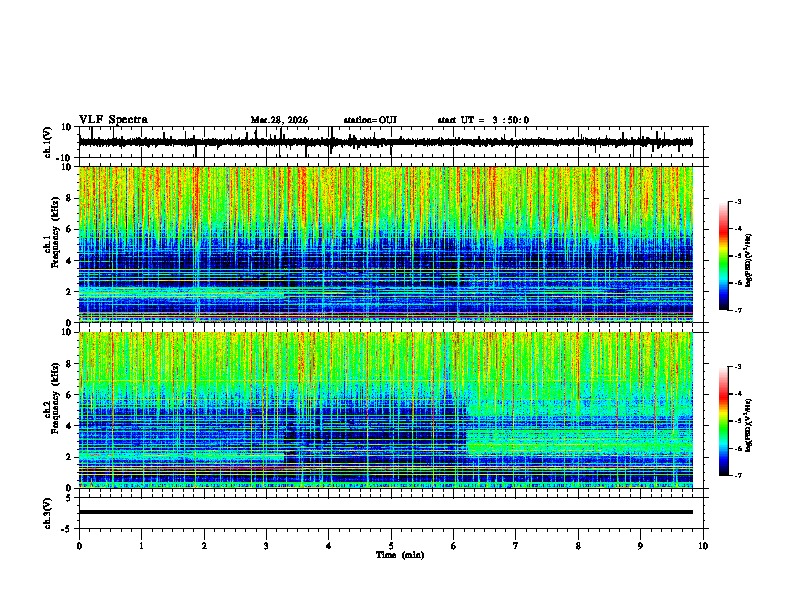The height and width of the screenshot is (612, 792).
Task: Click the date "Mar.28, 2026" in the header
Action: coord(279,120)
